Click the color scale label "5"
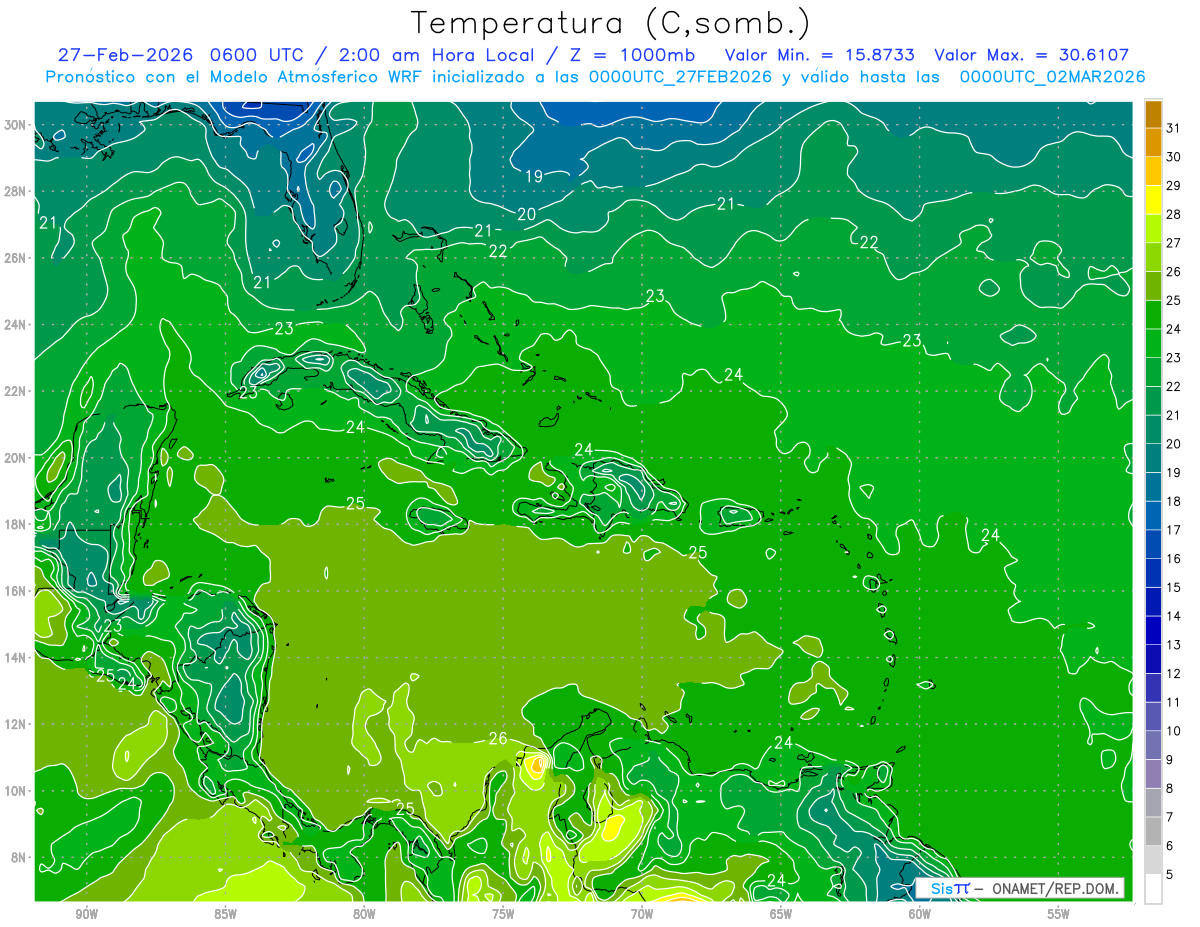The width and height of the screenshot is (1200, 927). pos(1170,875)
